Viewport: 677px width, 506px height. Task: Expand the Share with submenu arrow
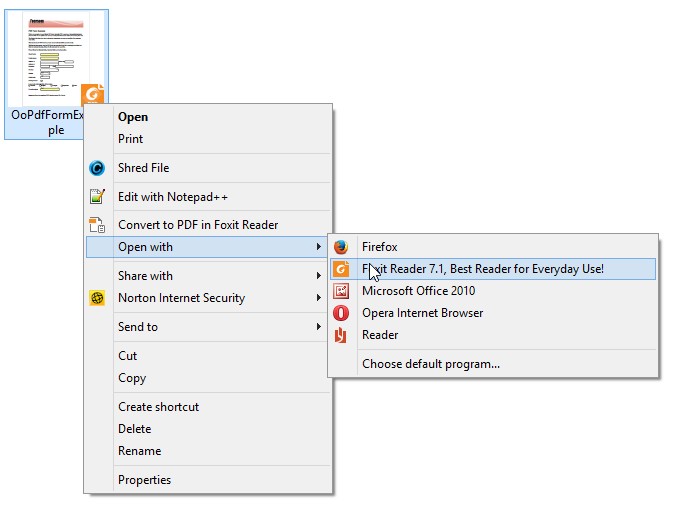(319, 275)
